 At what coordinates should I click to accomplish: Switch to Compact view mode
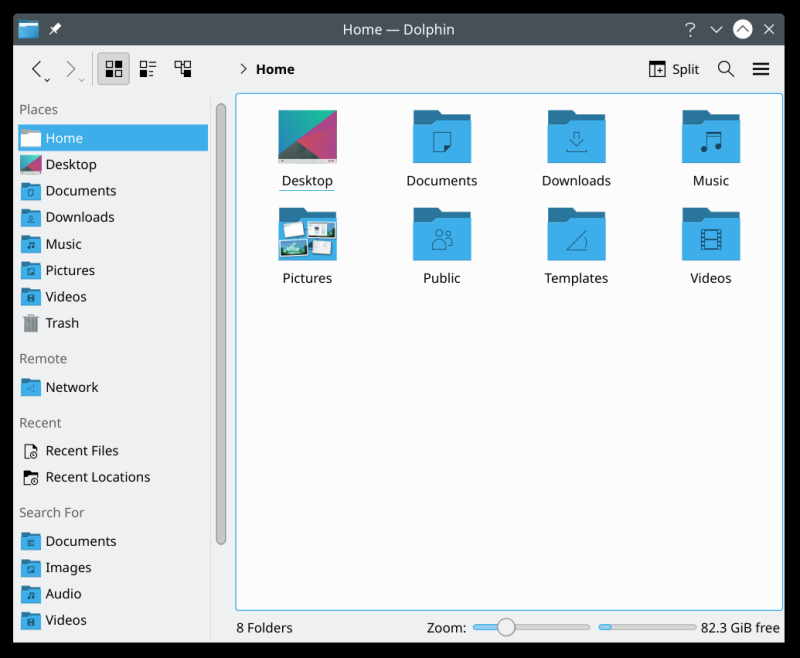tap(148, 69)
